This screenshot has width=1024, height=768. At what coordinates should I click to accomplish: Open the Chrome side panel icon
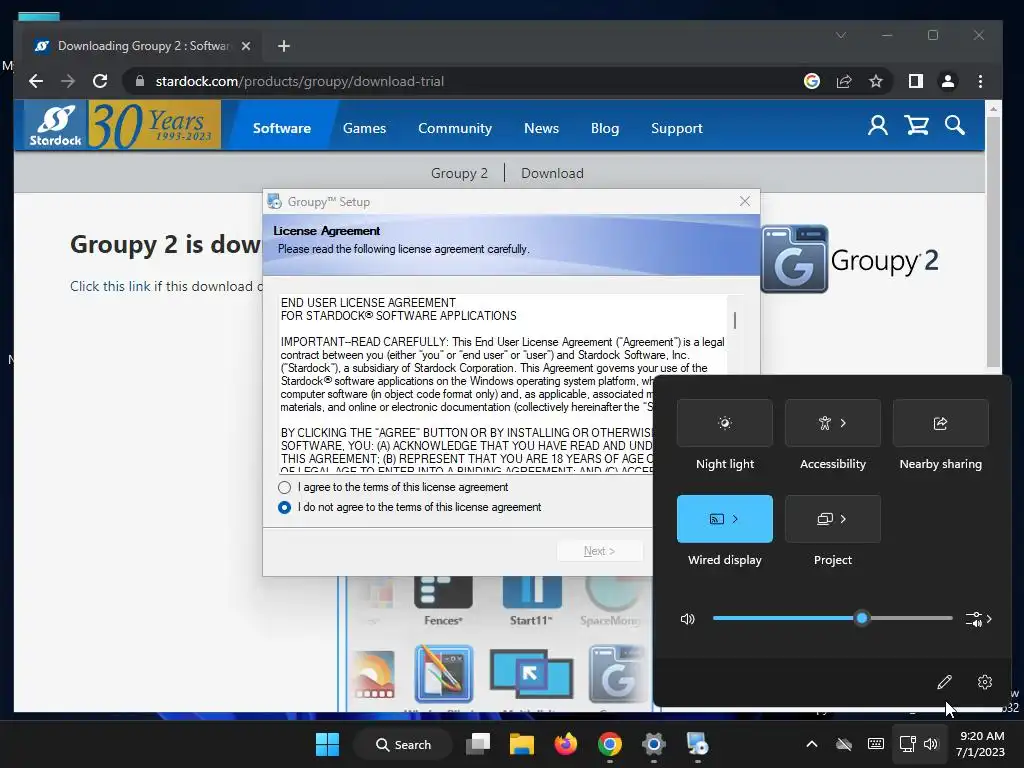click(x=916, y=81)
